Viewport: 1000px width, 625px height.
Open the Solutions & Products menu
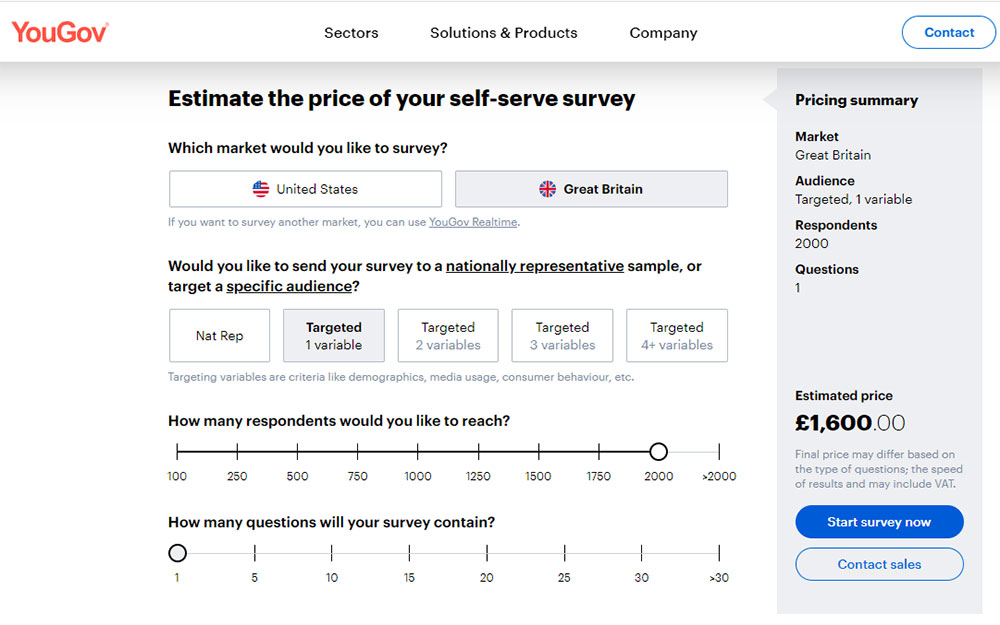504,33
